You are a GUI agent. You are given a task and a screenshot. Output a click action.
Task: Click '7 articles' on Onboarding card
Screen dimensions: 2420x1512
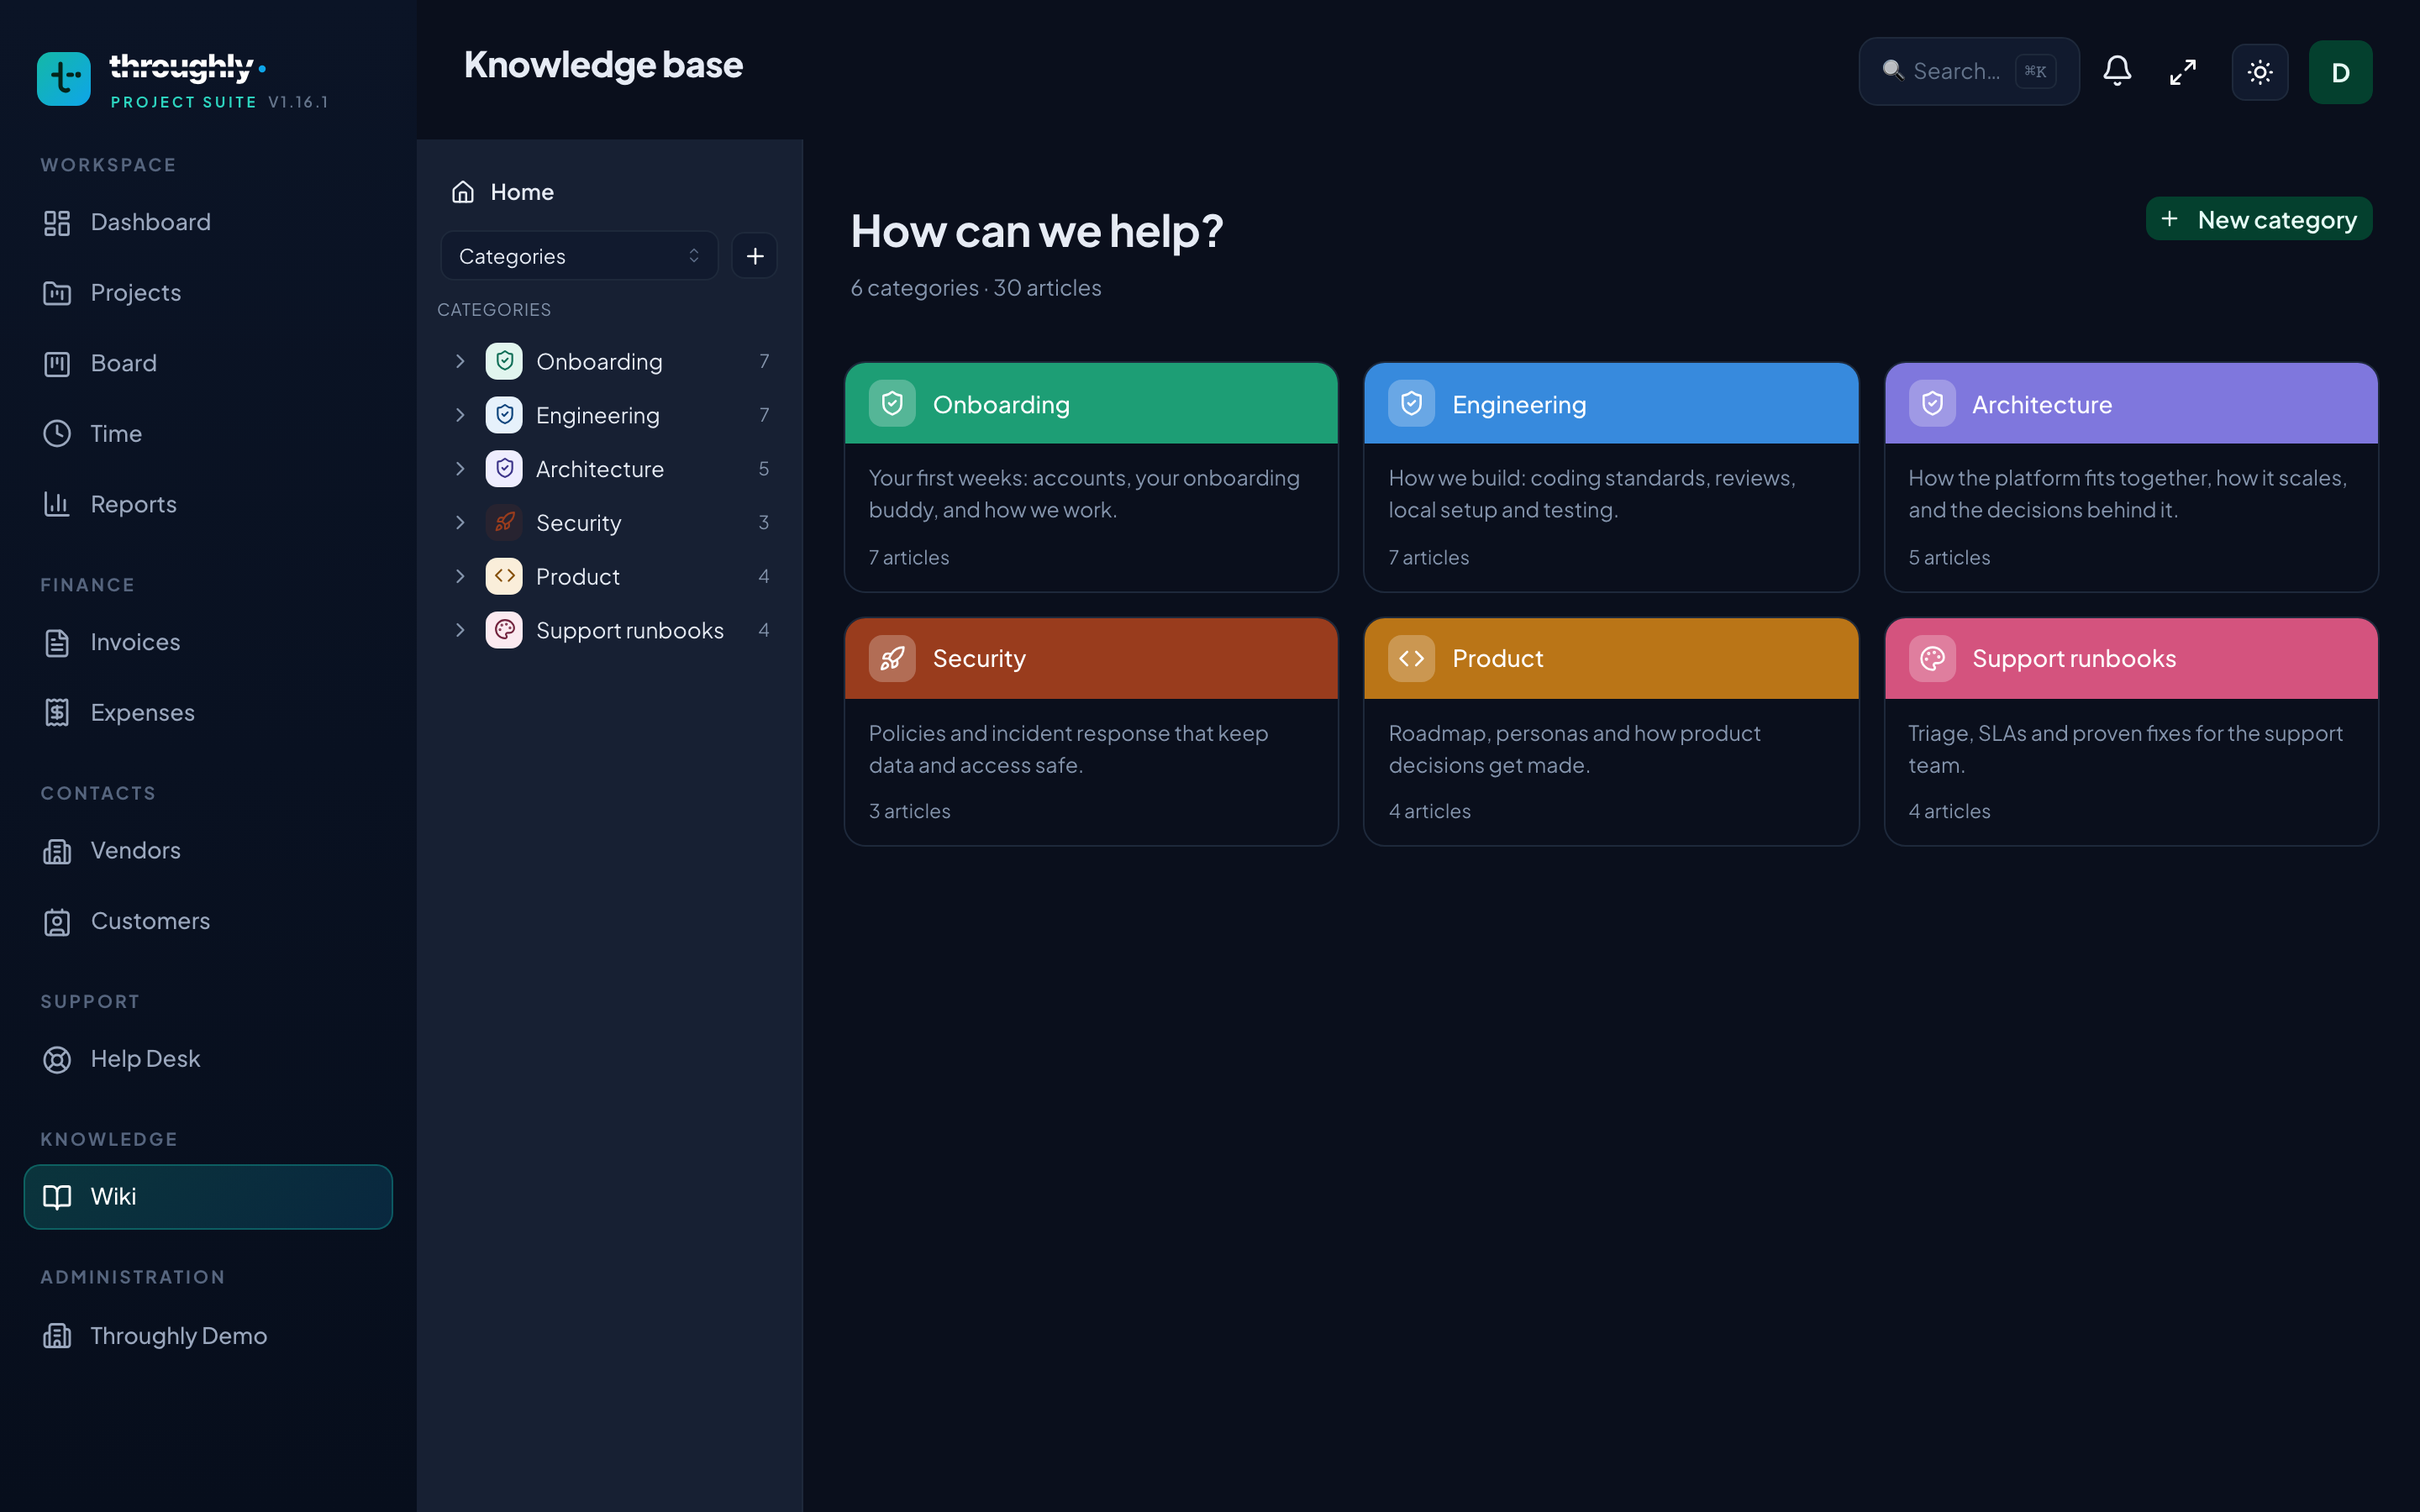click(x=909, y=557)
